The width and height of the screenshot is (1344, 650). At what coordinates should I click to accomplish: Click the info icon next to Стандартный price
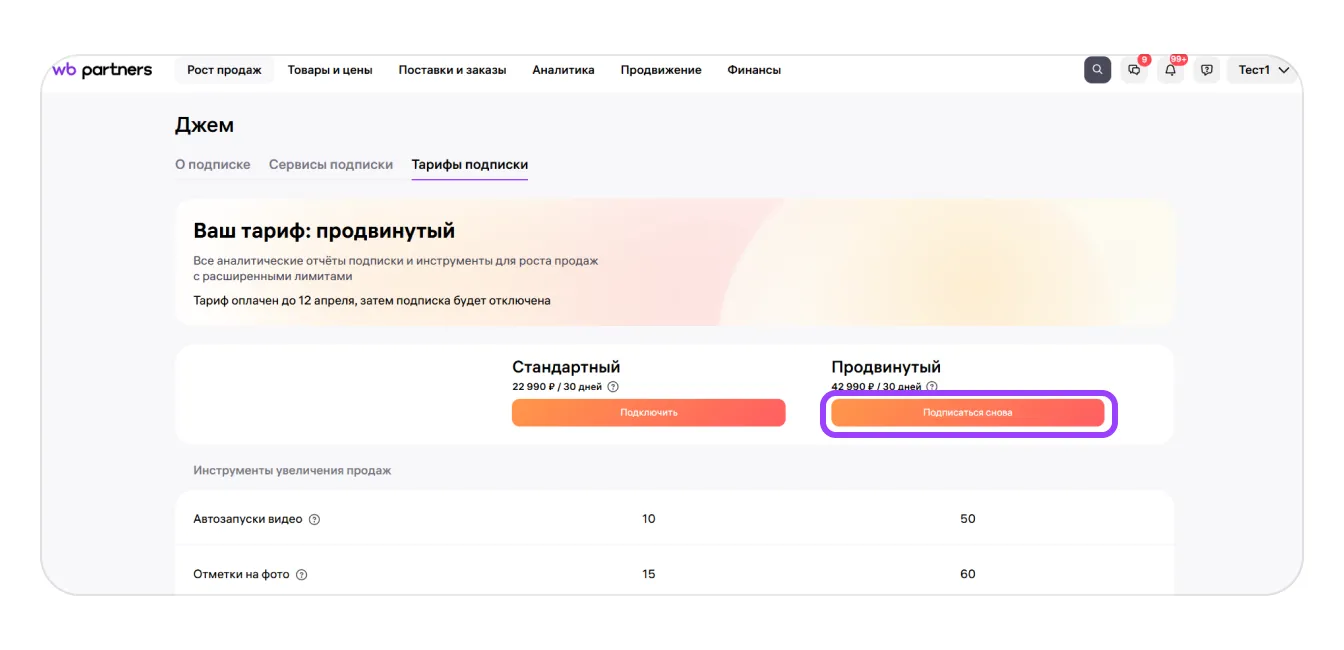(613, 387)
